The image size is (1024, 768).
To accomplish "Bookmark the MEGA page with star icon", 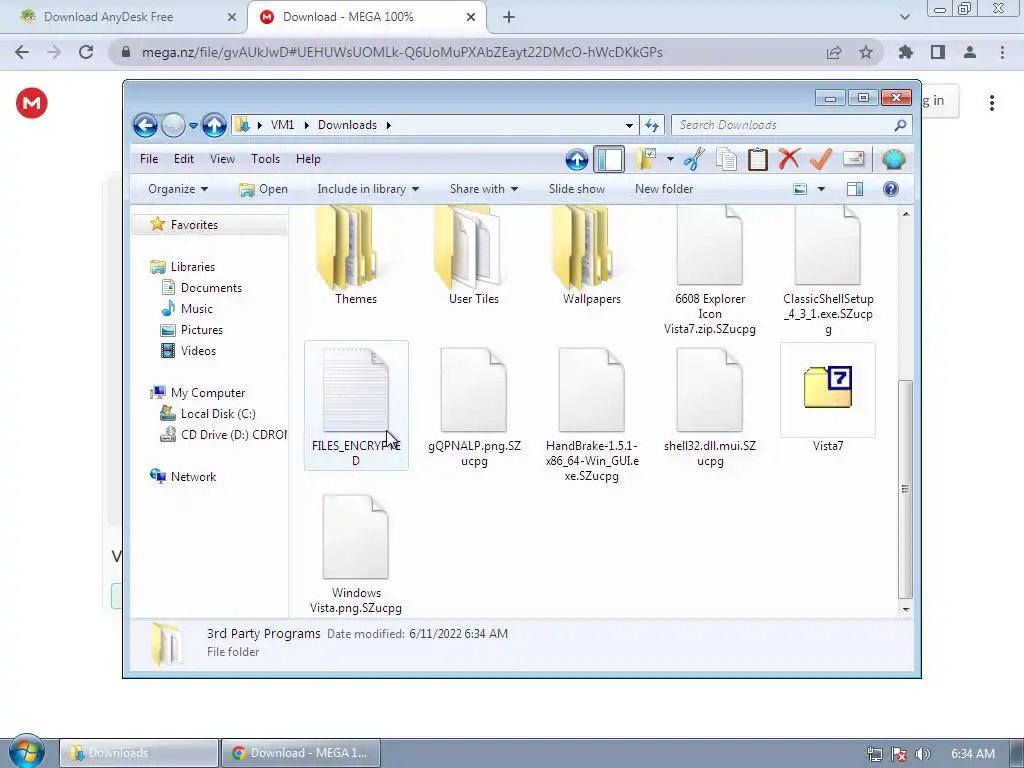I will [x=866, y=52].
